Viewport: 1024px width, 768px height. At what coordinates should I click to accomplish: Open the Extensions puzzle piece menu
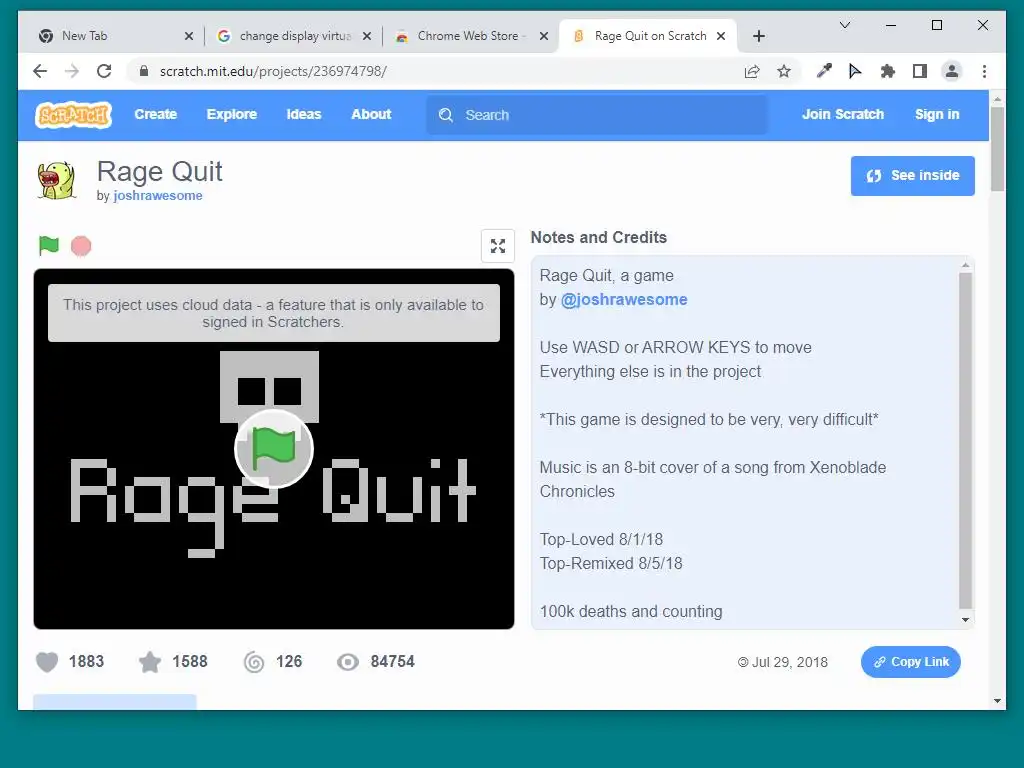[x=888, y=71]
